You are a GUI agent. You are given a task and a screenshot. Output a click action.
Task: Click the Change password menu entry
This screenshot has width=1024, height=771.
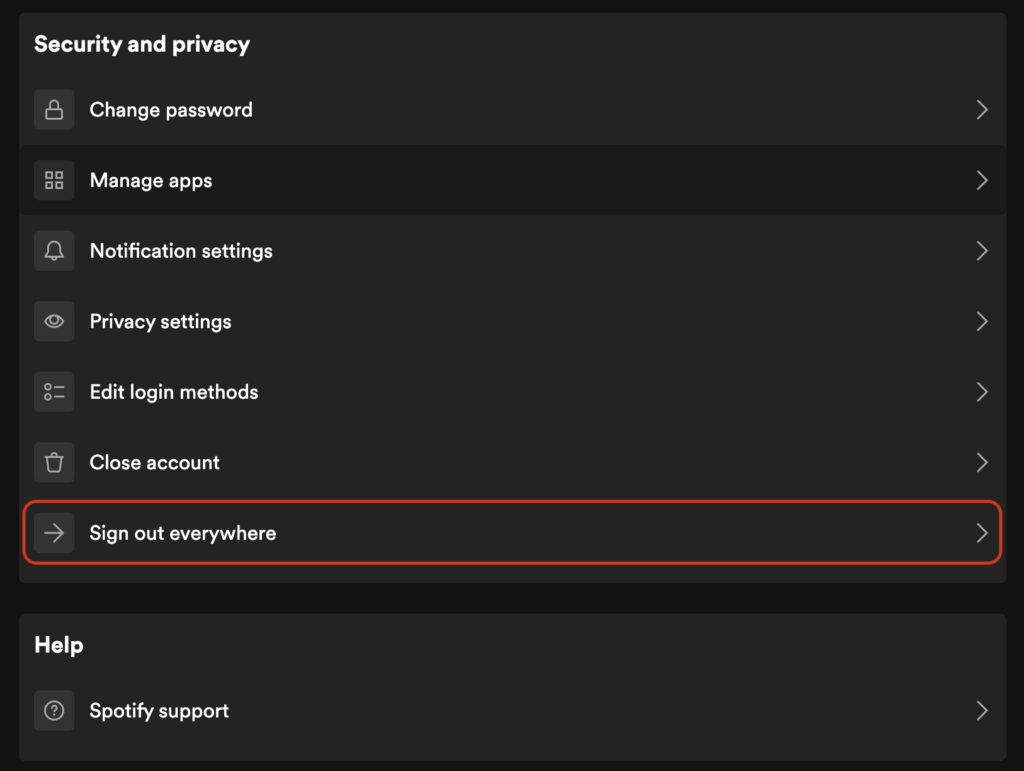pyautogui.click(x=171, y=110)
